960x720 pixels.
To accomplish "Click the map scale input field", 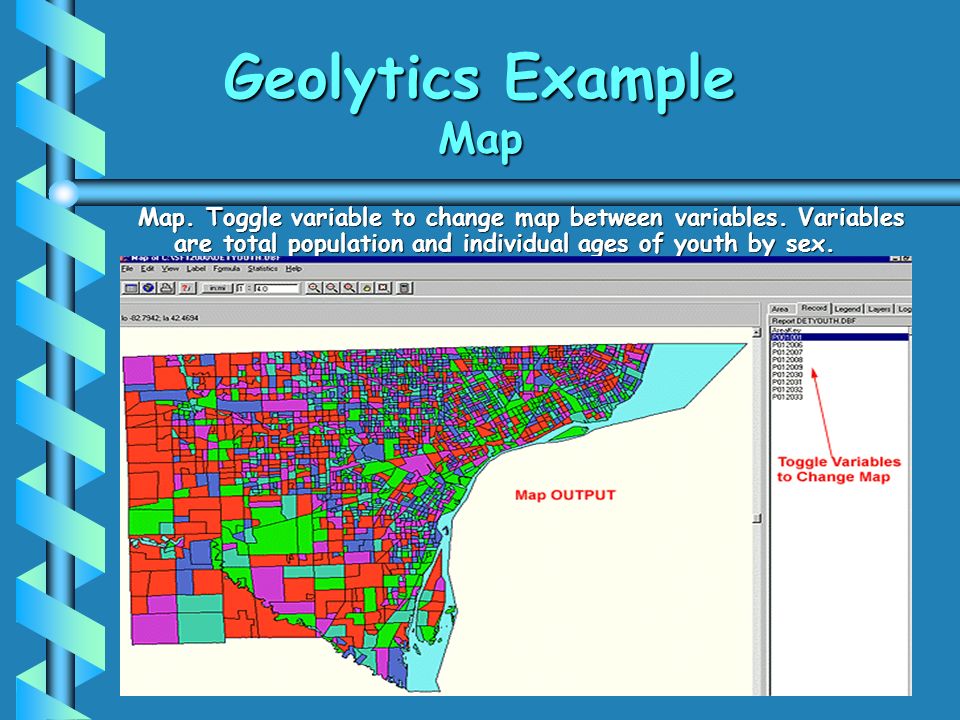I will (x=277, y=288).
